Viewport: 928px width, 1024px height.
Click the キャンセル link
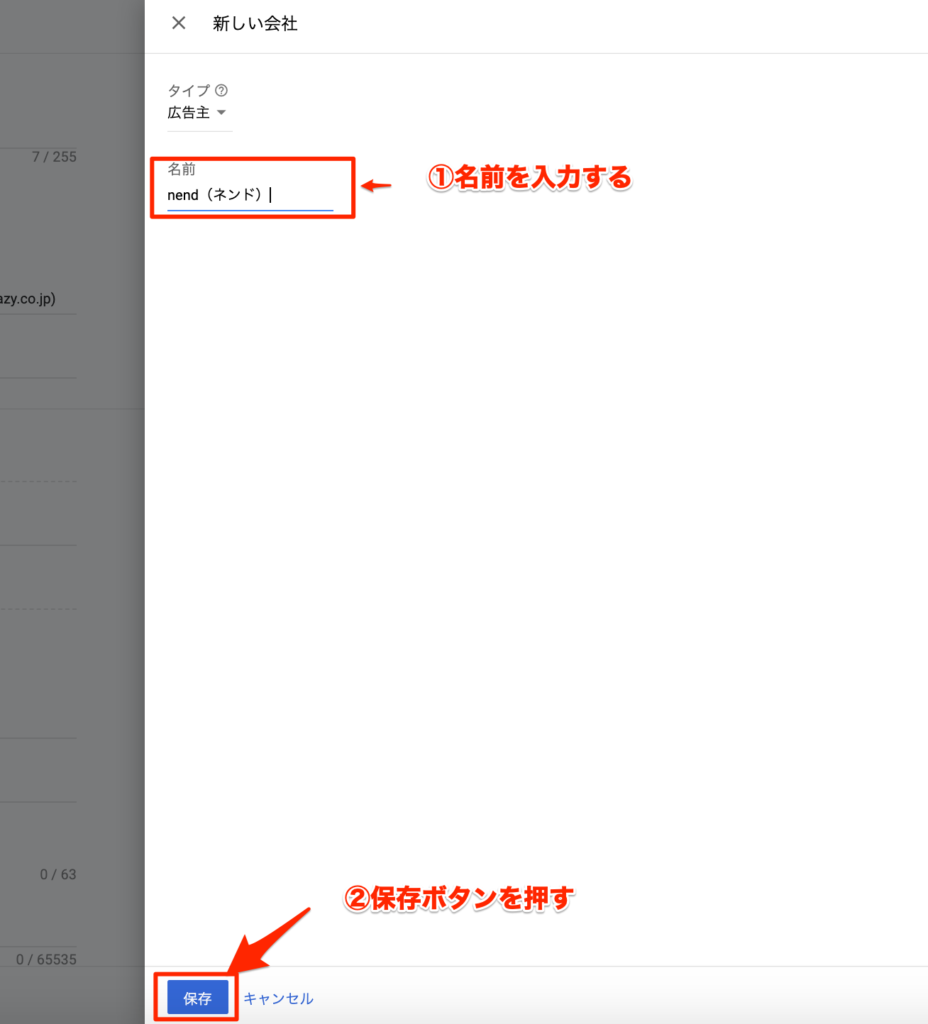pyautogui.click(x=278, y=998)
